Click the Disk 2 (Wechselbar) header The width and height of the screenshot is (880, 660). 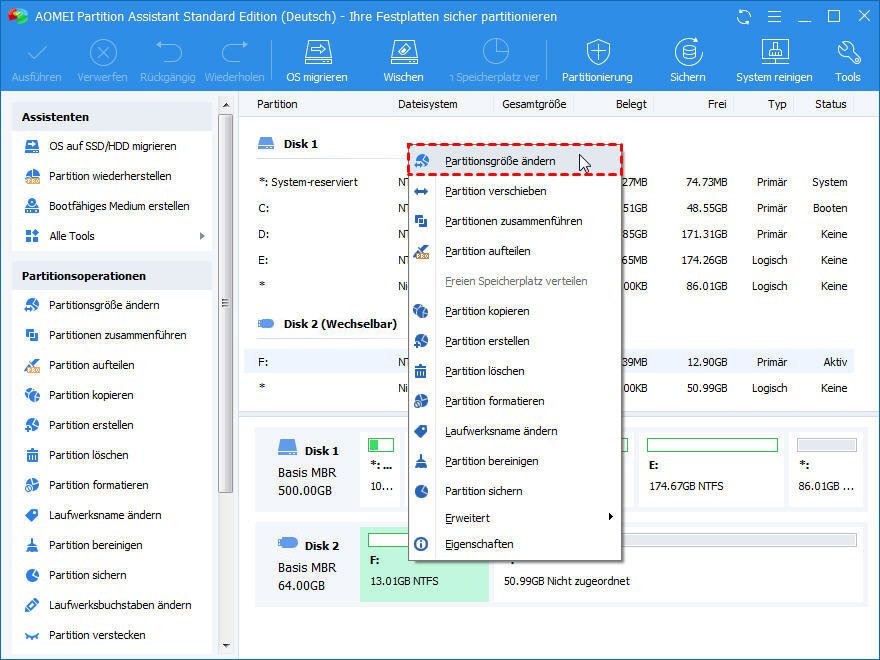tap(327, 324)
